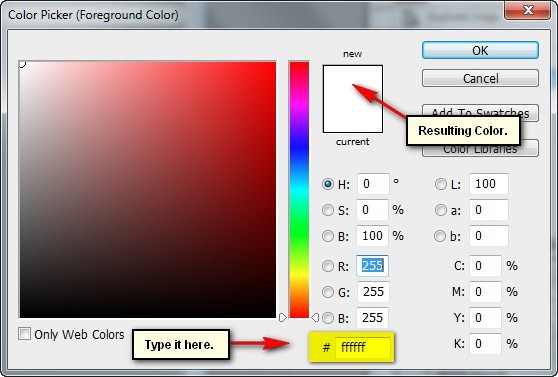
Task: Select the S saturation radio button
Action: click(327, 210)
